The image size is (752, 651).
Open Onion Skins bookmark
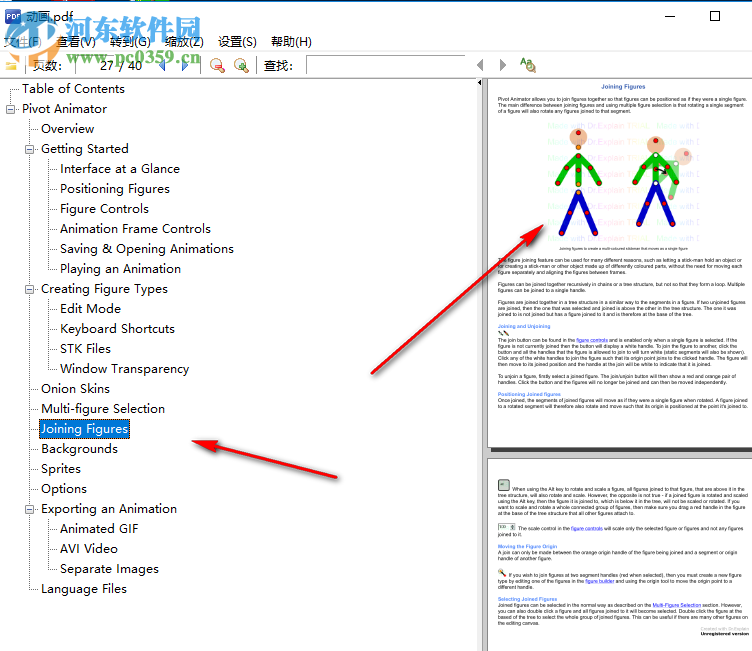coord(75,389)
